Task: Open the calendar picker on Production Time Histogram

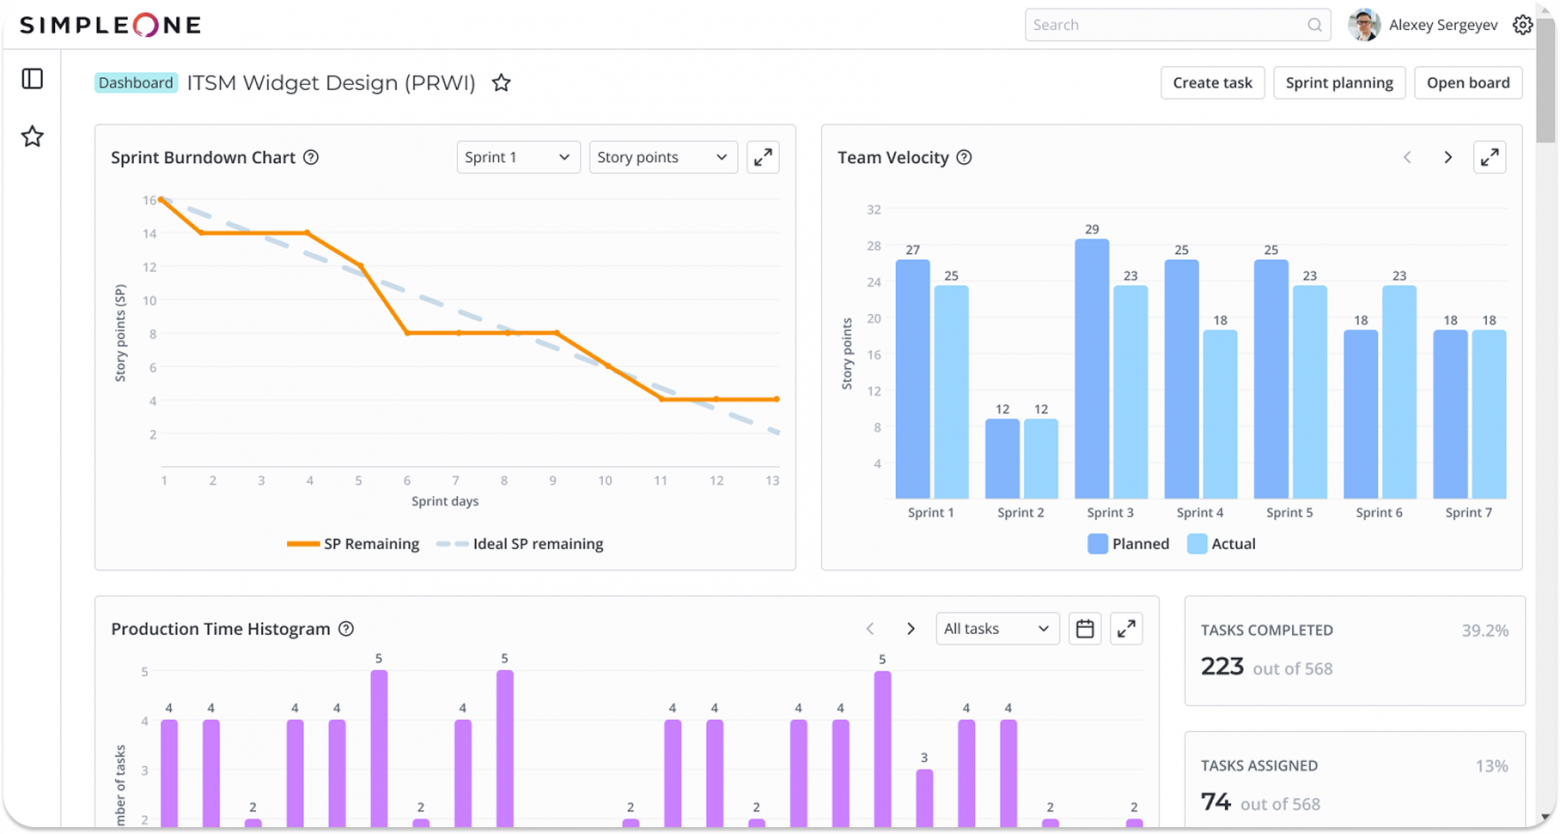Action: point(1084,628)
